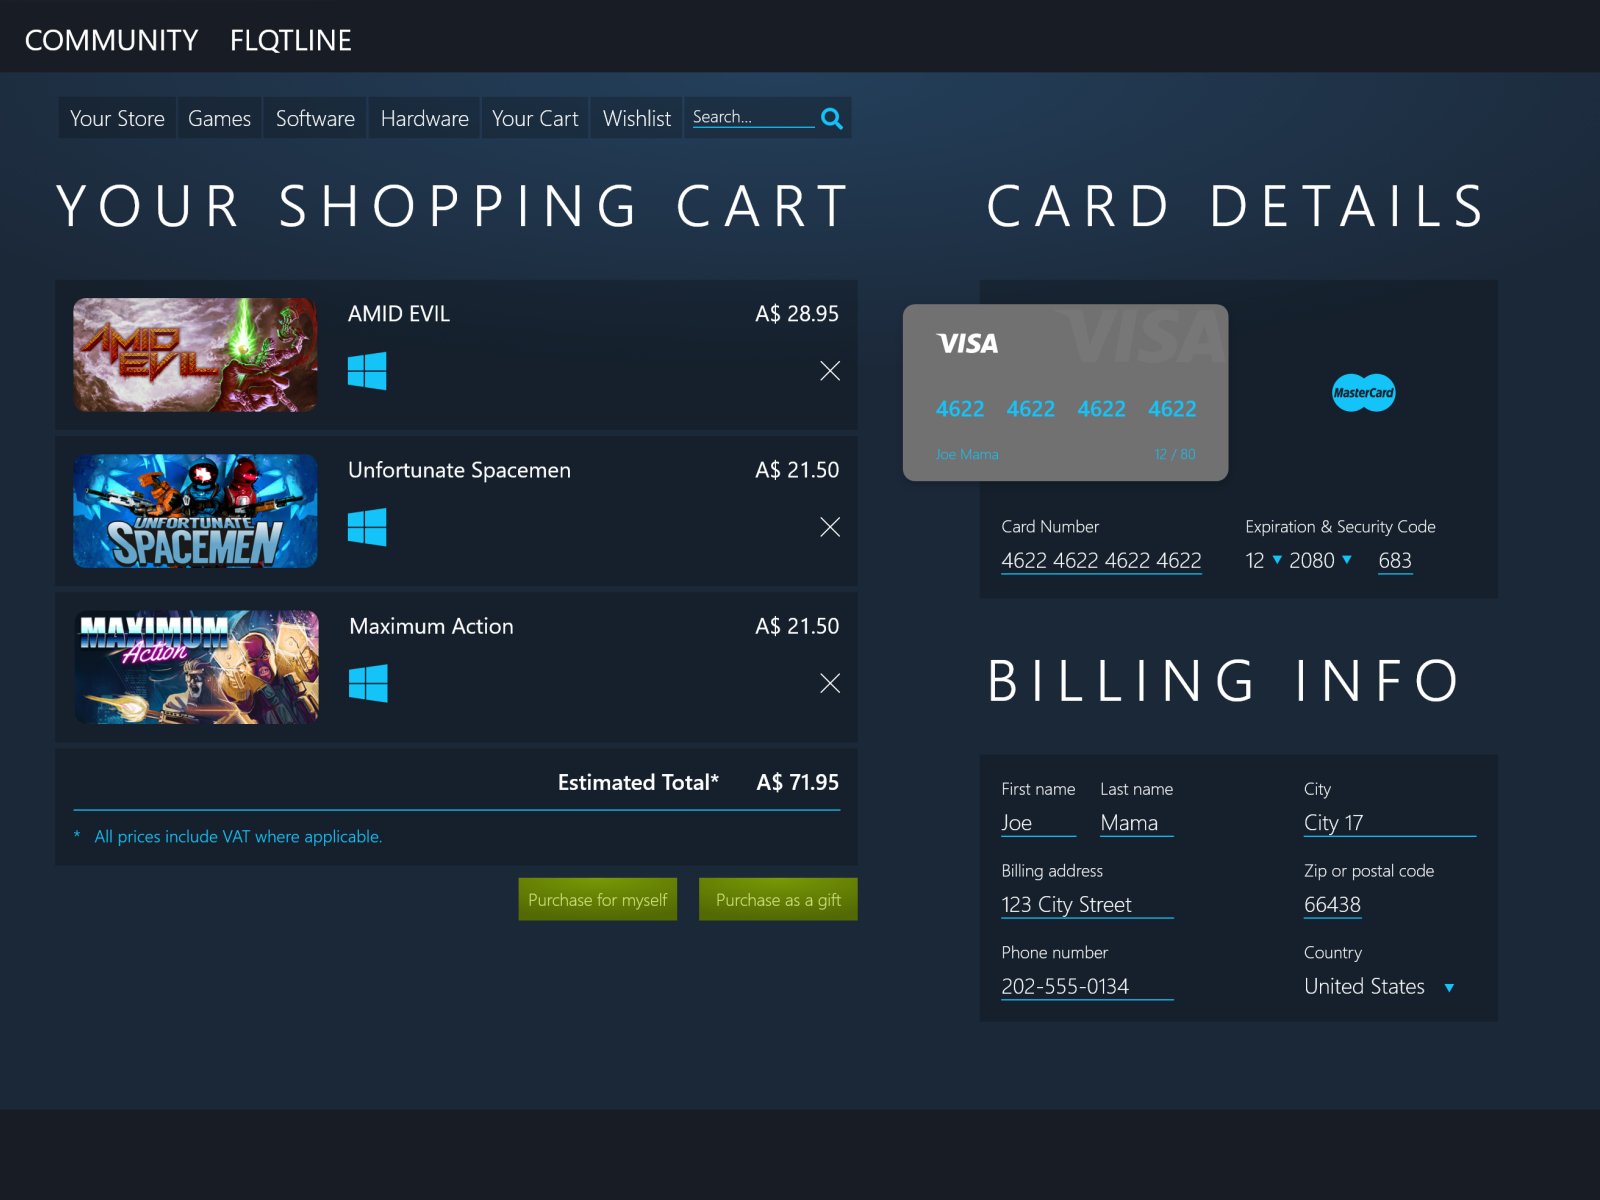
Task: Click the Estimated Total amount A$ 71.95
Action: tap(797, 782)
